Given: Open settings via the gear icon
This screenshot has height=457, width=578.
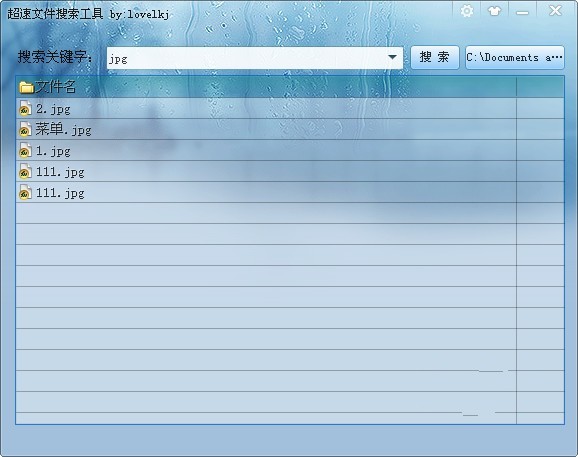Looking at the screenshot, I should 467,11.
